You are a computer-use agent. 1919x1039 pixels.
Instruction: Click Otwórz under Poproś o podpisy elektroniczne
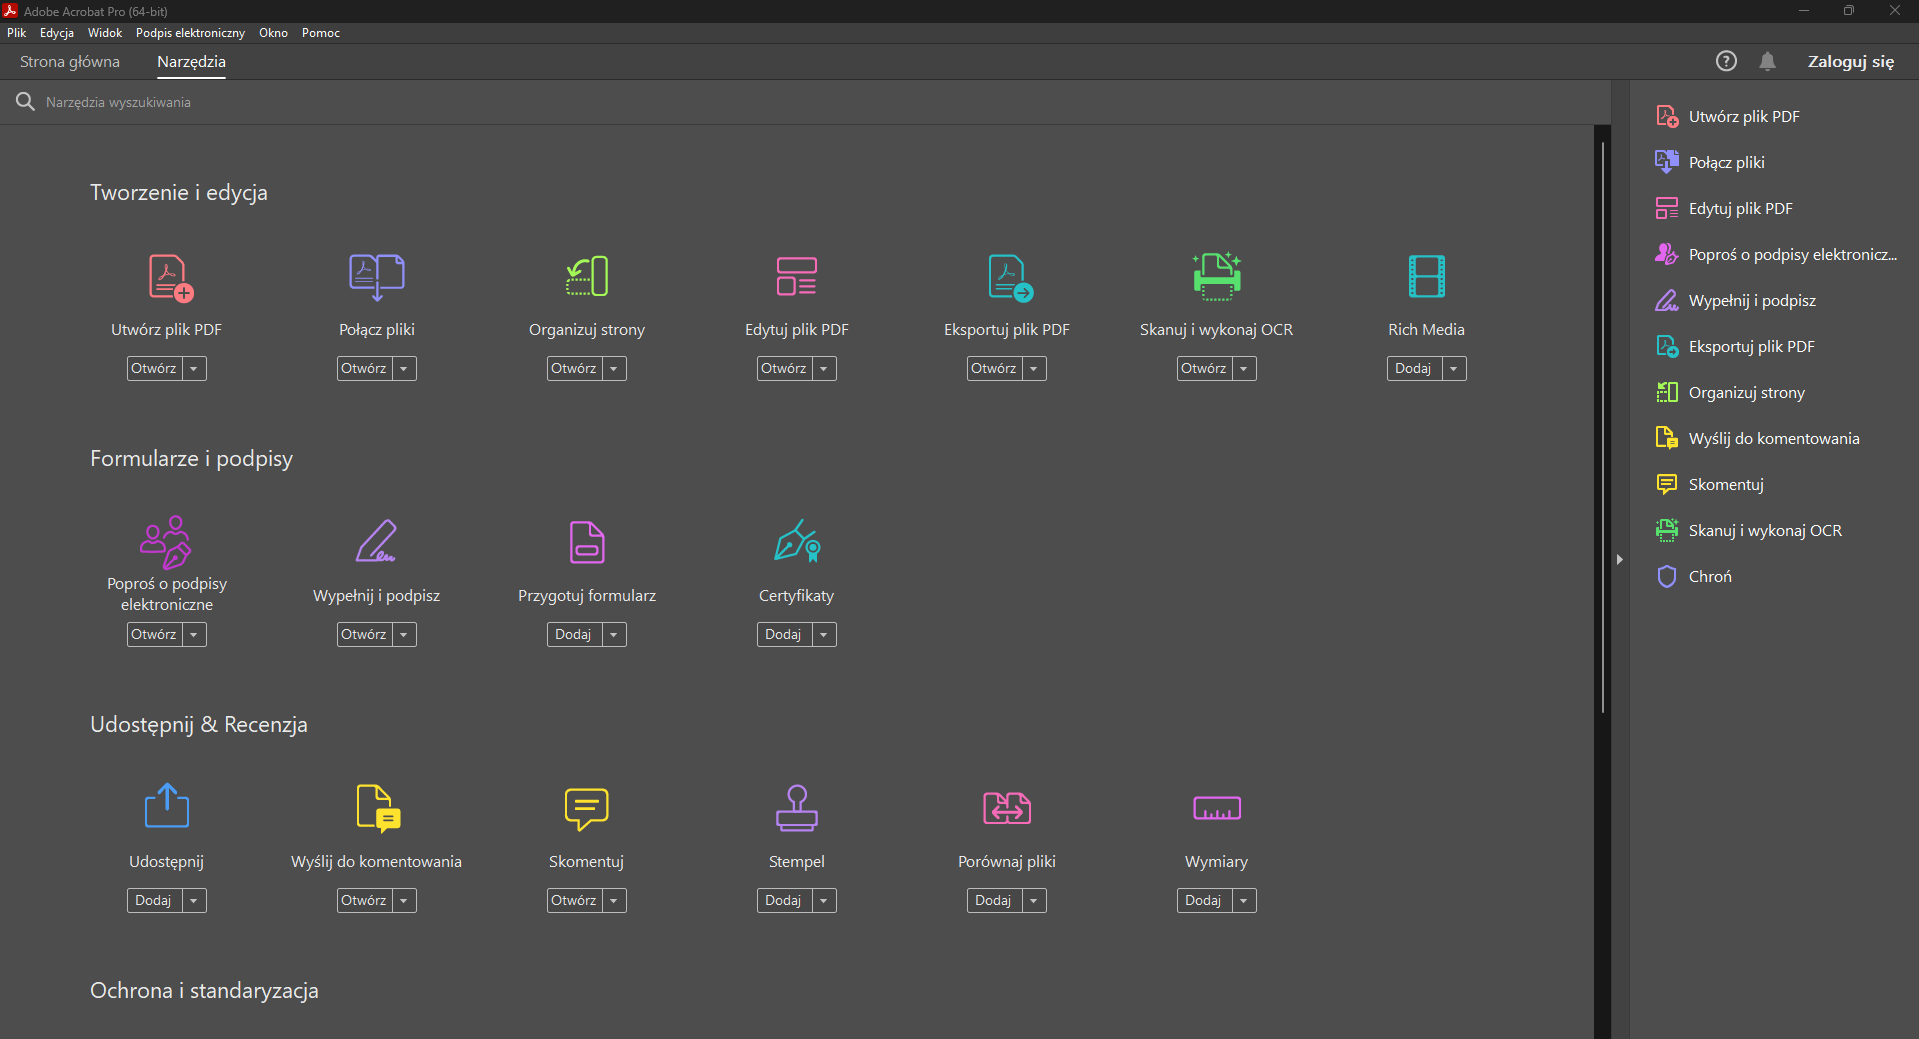154,635
